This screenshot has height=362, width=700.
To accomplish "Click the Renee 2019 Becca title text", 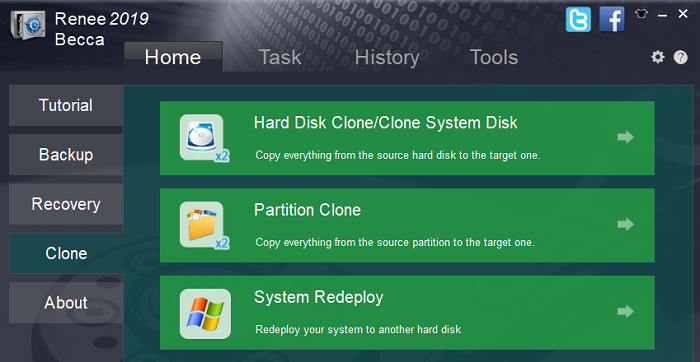I will [x=101, y=29].
